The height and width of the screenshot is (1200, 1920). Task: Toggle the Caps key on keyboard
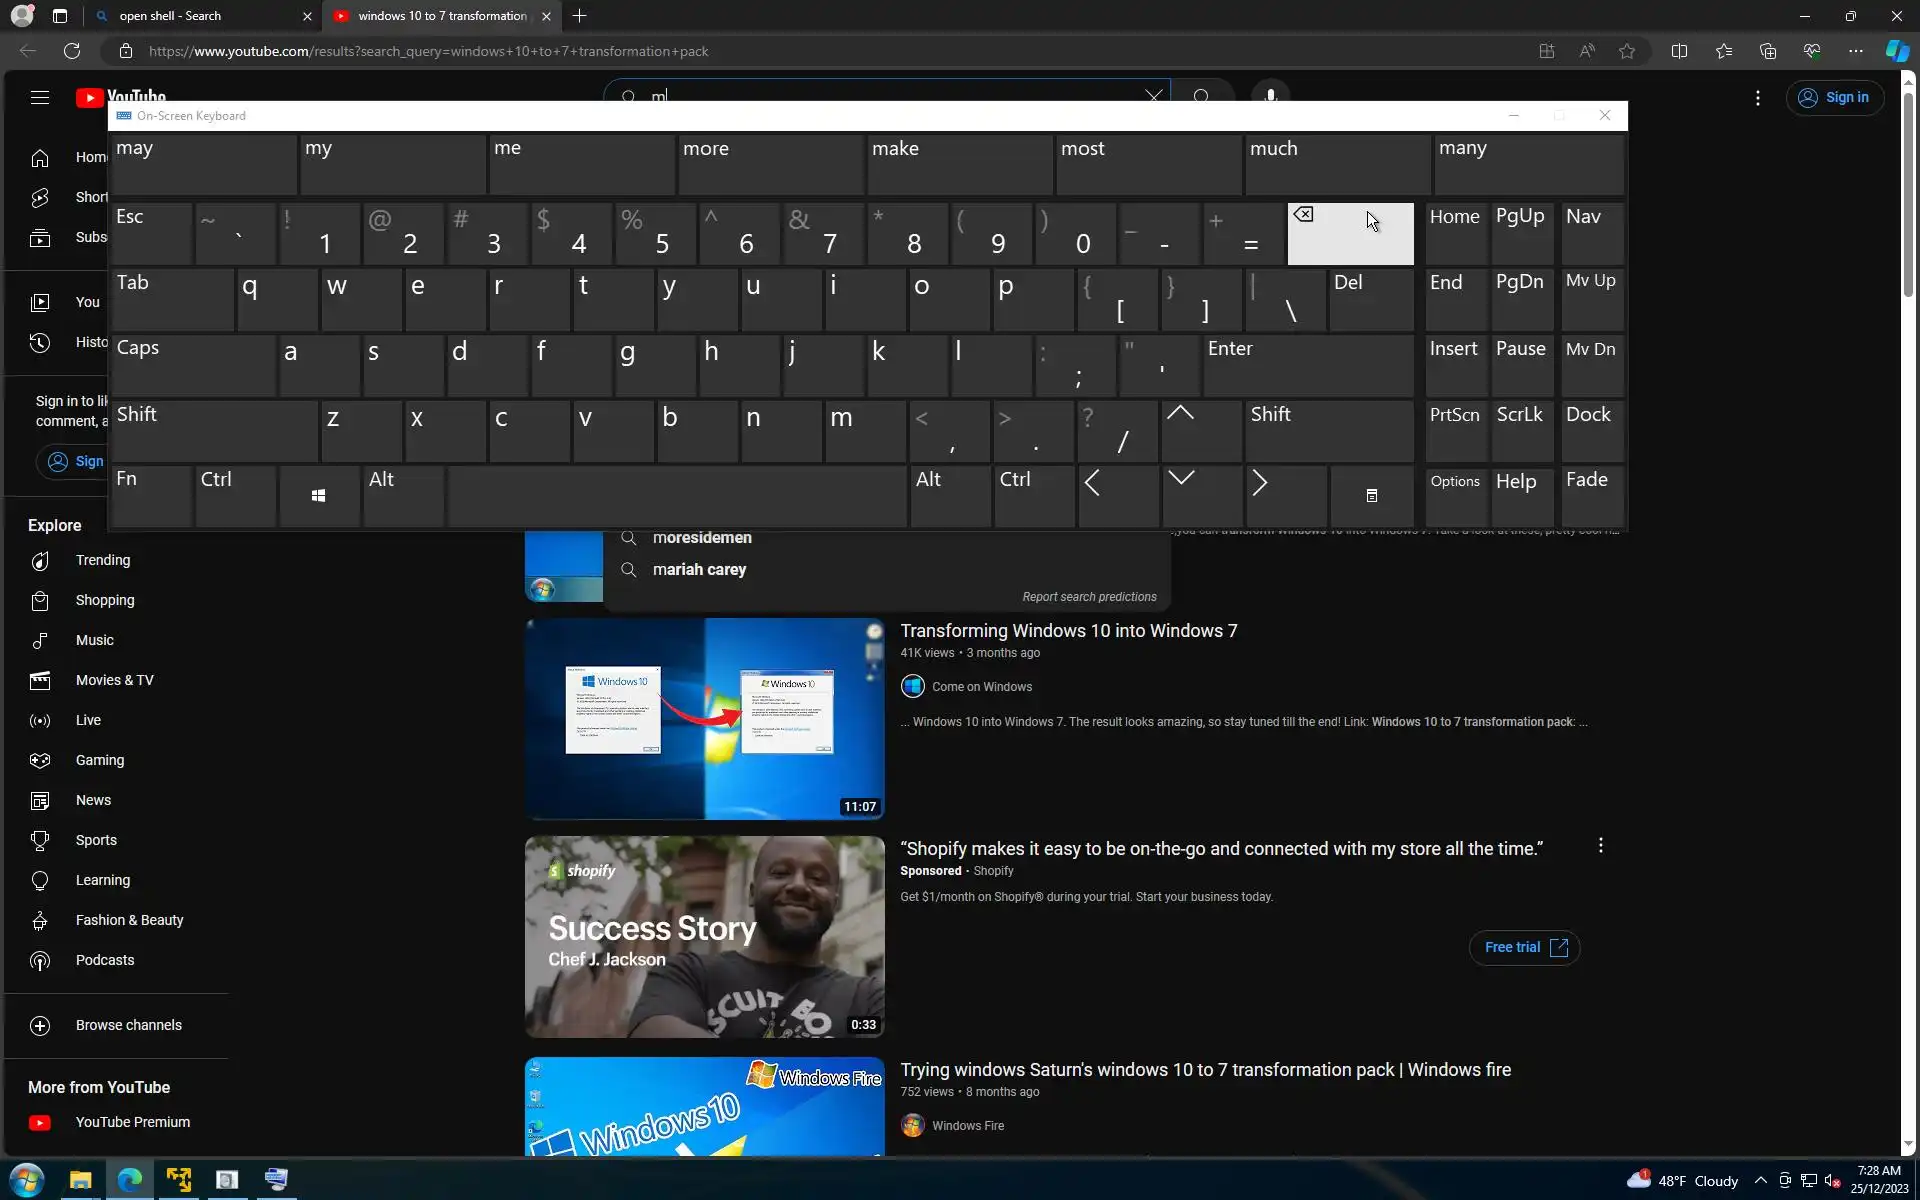(x=193, y=365)
